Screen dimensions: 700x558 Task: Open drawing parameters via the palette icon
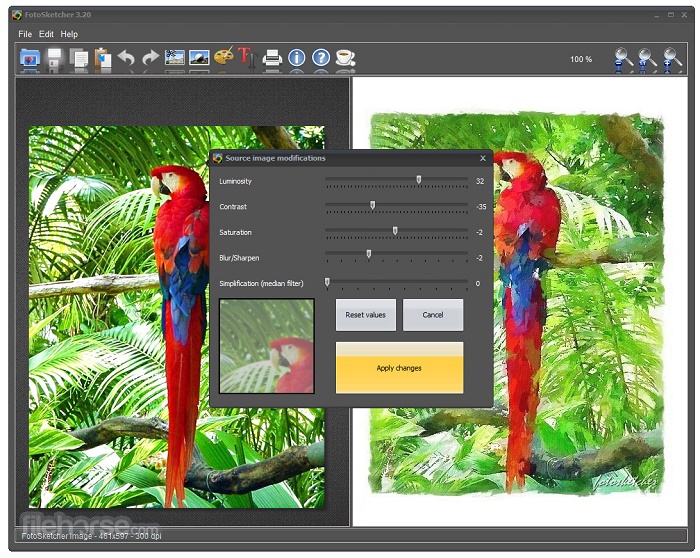223,58
